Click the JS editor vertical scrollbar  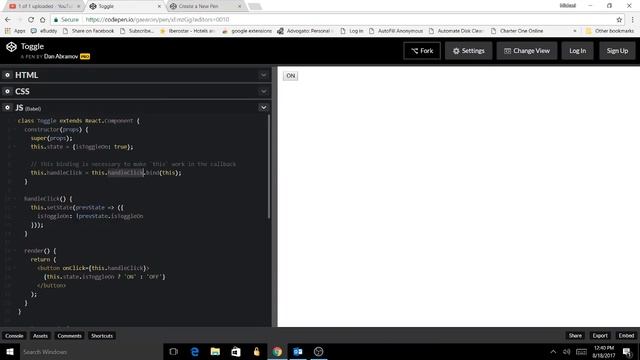coord(269,167)
